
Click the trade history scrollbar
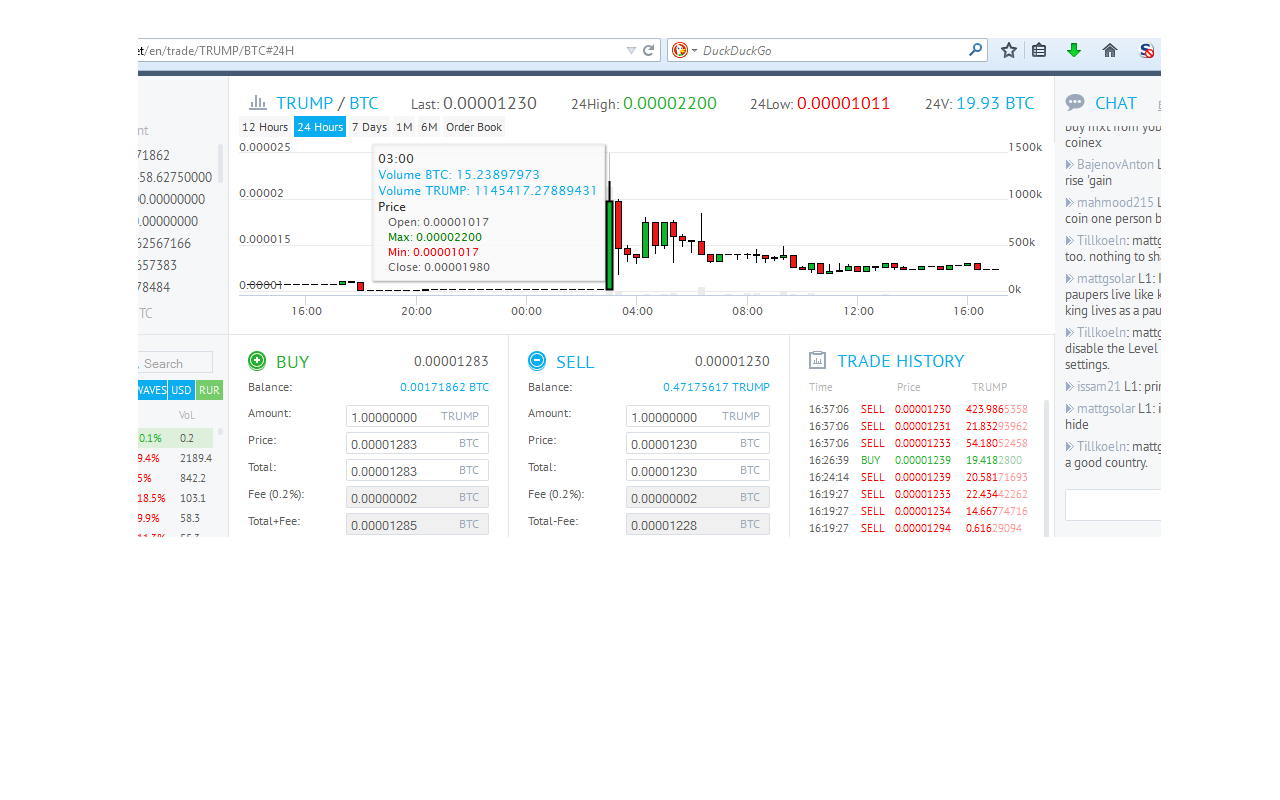(x=1046, y=468)
